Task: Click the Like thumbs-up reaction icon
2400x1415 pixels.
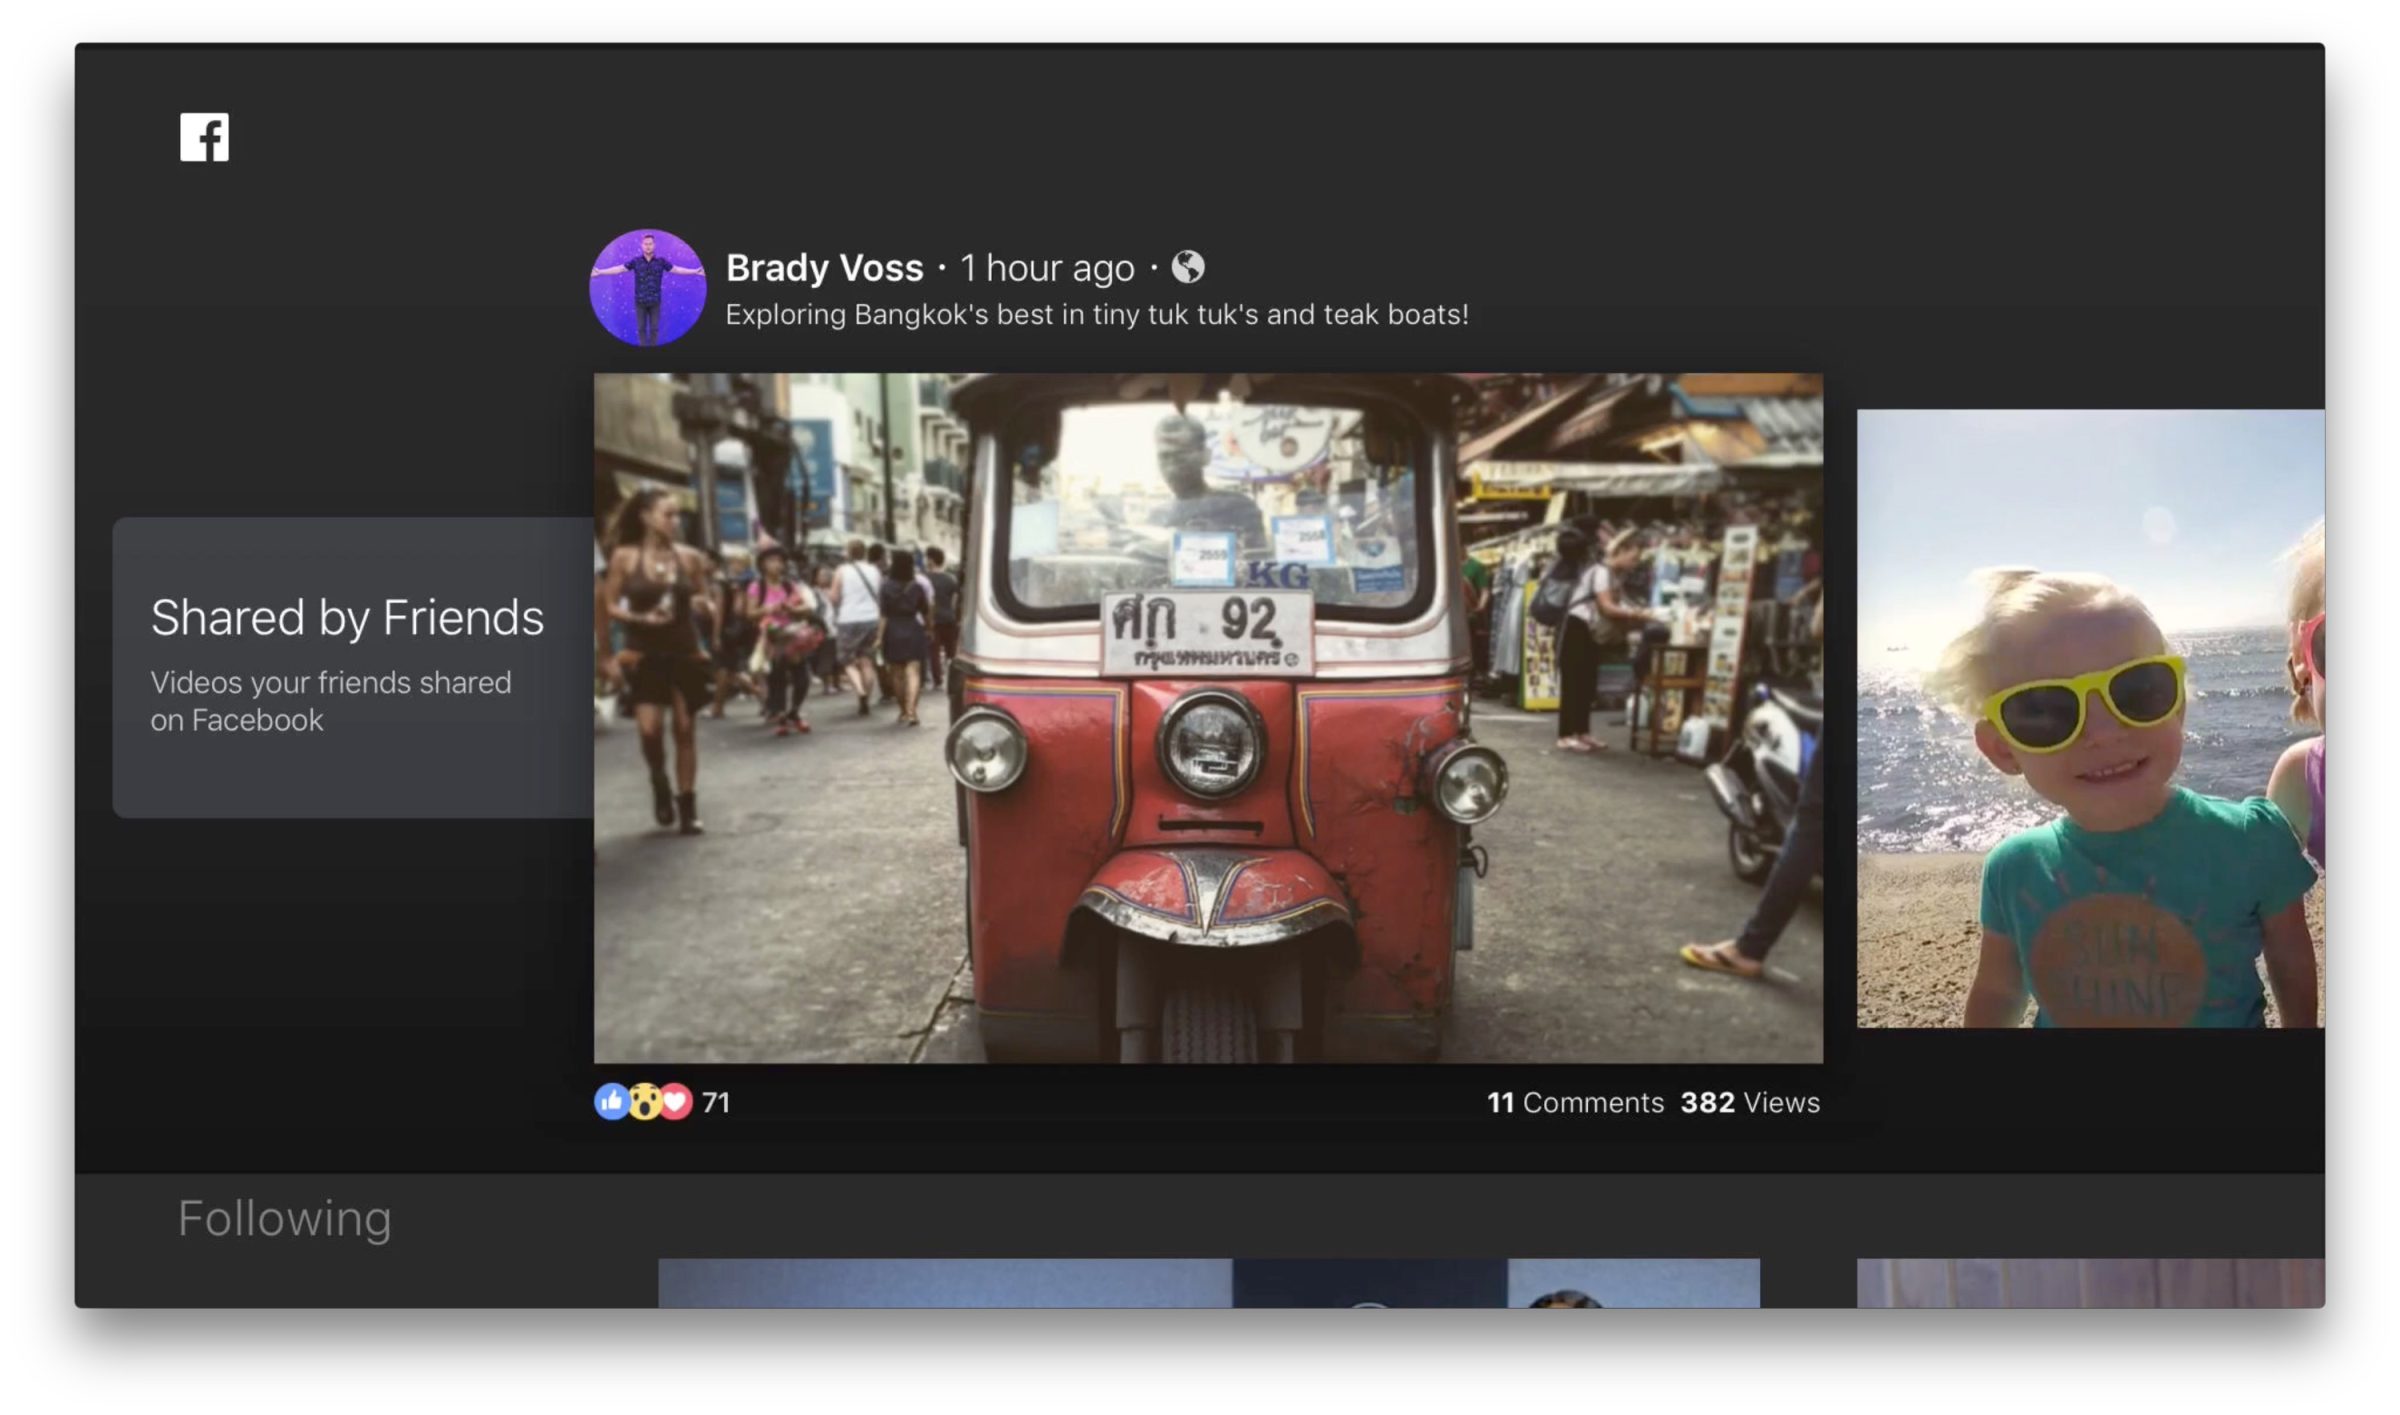Action: [610, 1101]
